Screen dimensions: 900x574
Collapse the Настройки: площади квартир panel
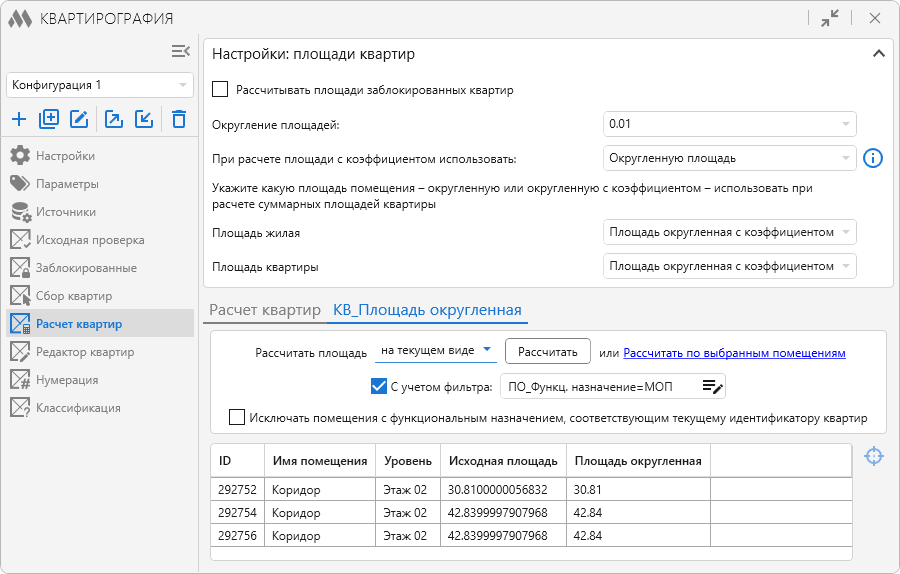coord(878,54)
